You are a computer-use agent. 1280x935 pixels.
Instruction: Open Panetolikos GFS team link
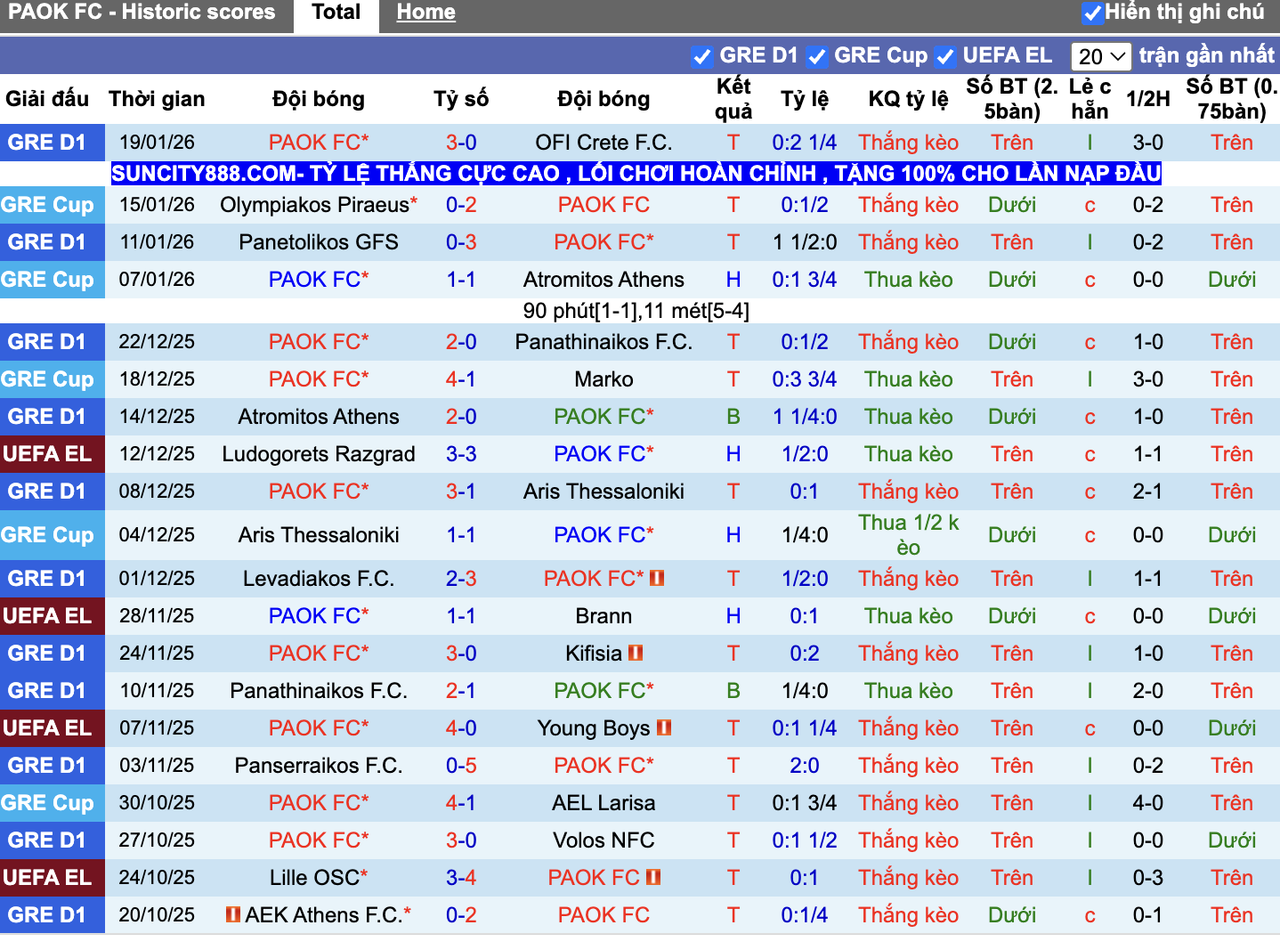319,242
